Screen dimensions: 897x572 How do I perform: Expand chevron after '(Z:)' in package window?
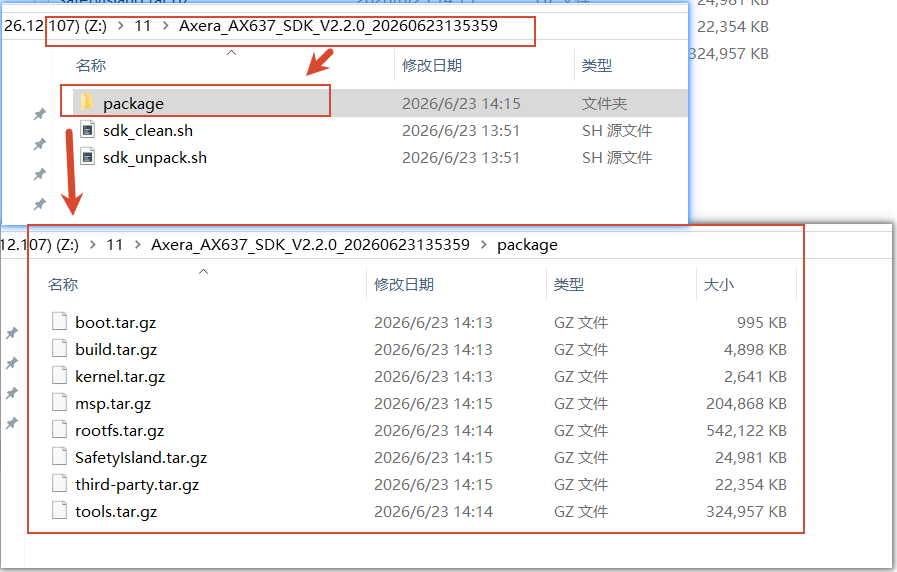[x=93, y=245]
